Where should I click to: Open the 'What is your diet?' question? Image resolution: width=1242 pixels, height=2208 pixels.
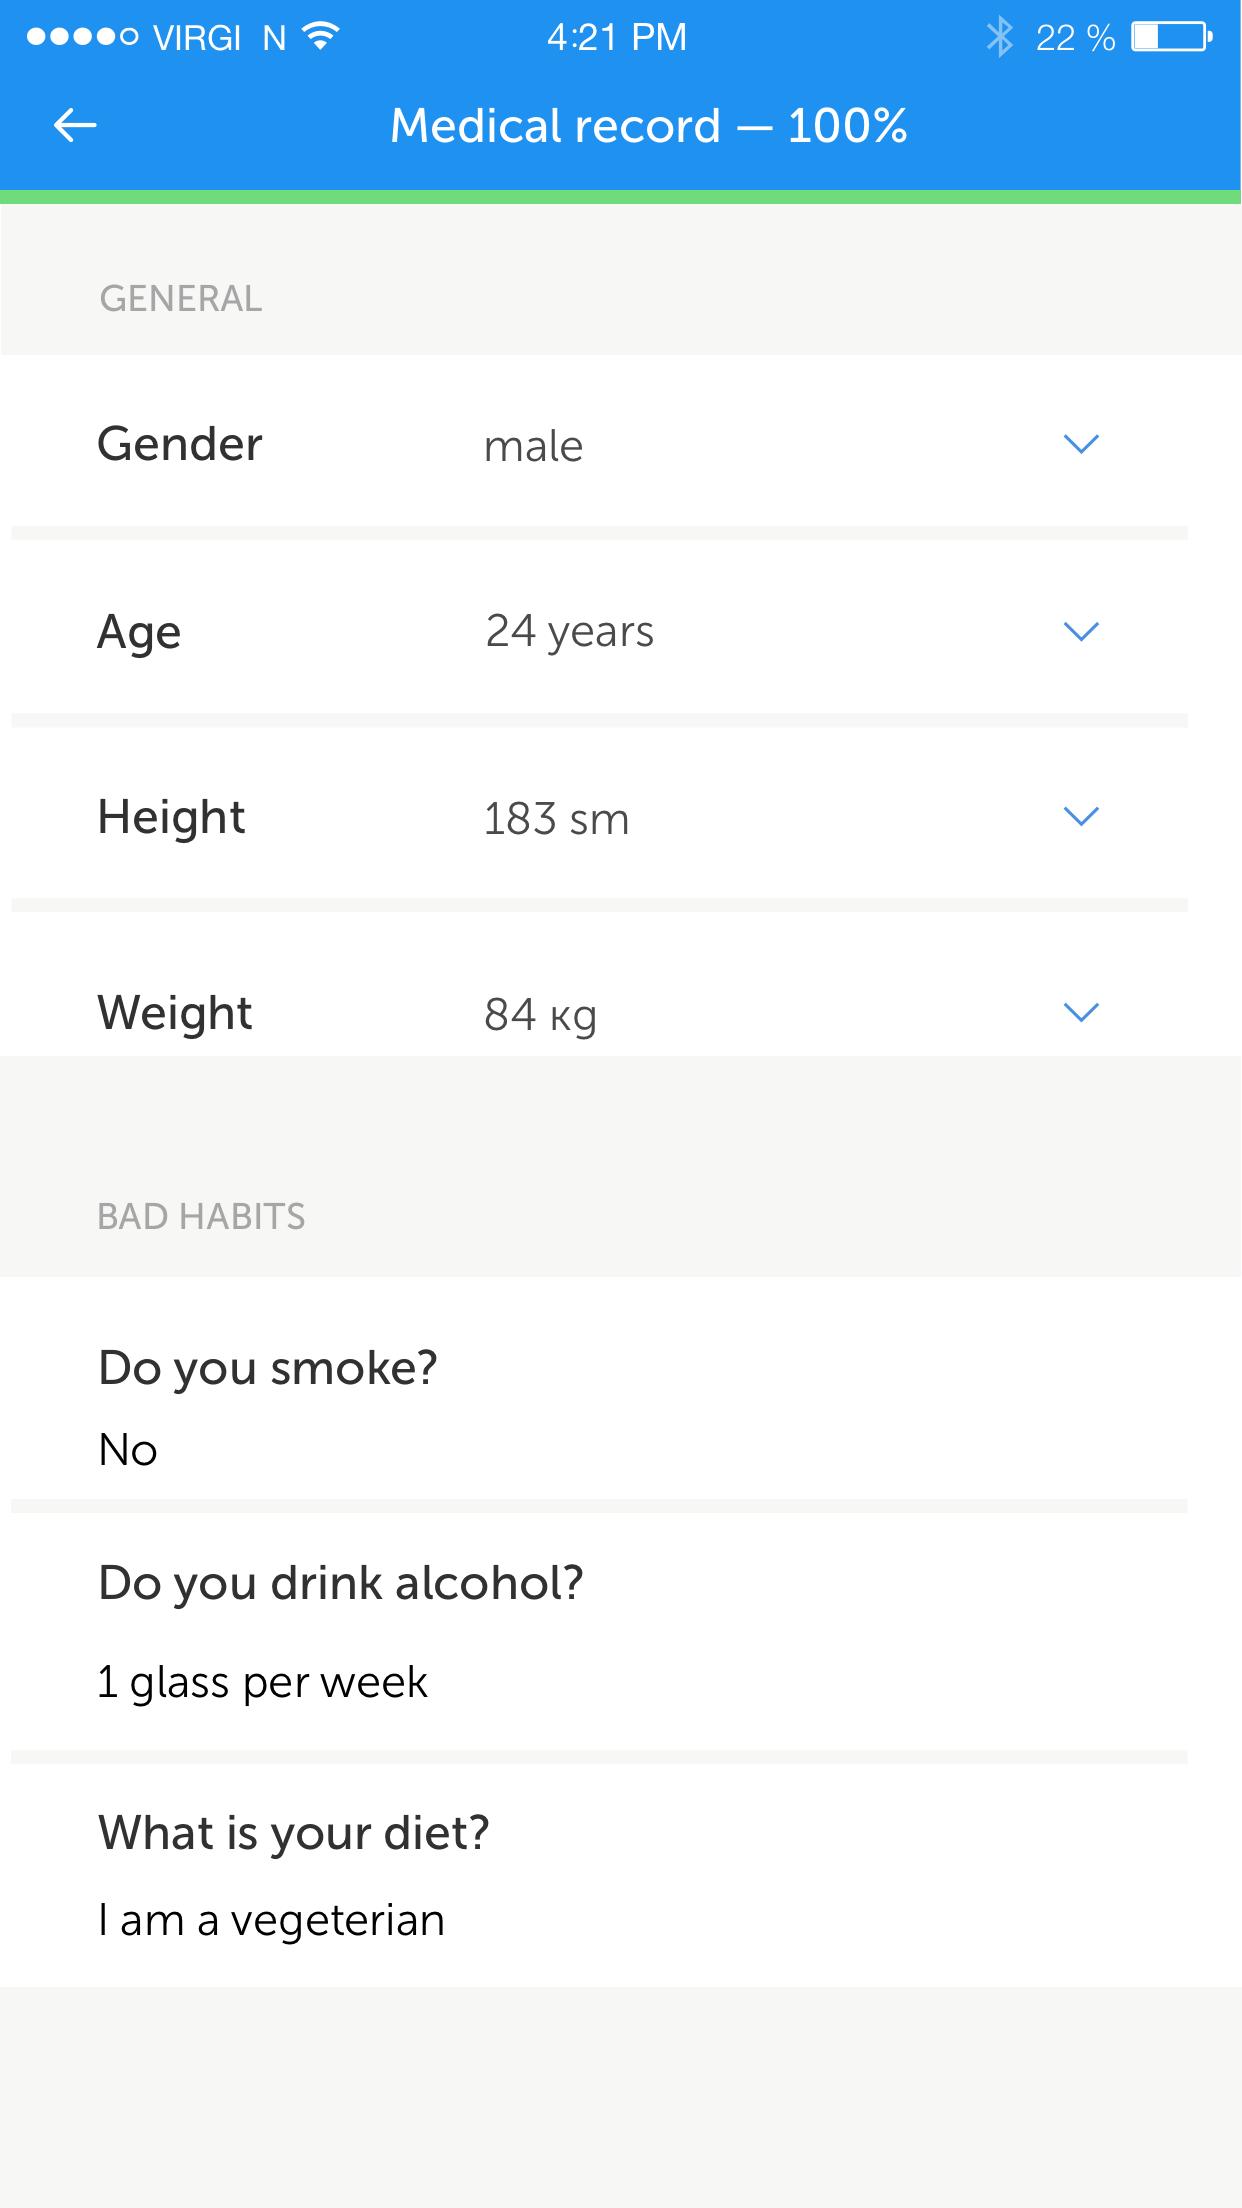[x=293, y=1833]
